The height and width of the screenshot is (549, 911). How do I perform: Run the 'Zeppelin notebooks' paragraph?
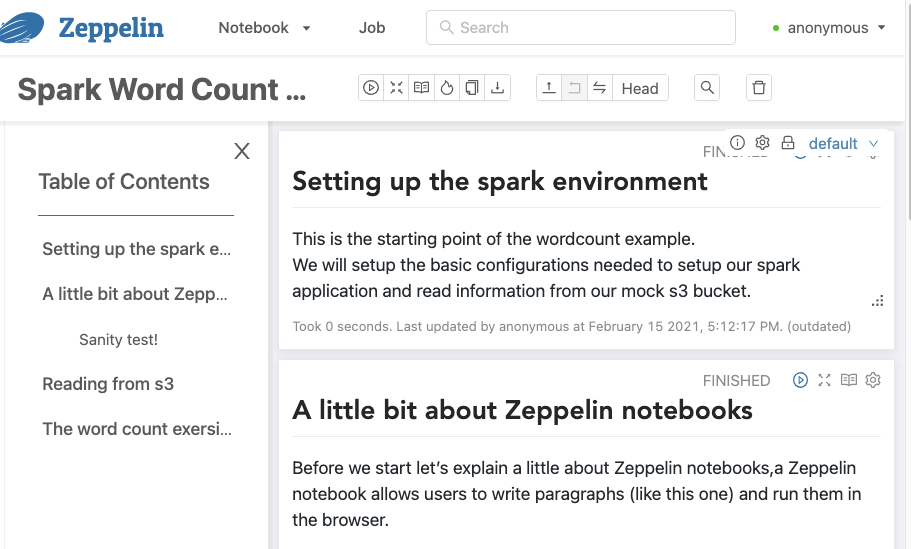tap(800, 380)
